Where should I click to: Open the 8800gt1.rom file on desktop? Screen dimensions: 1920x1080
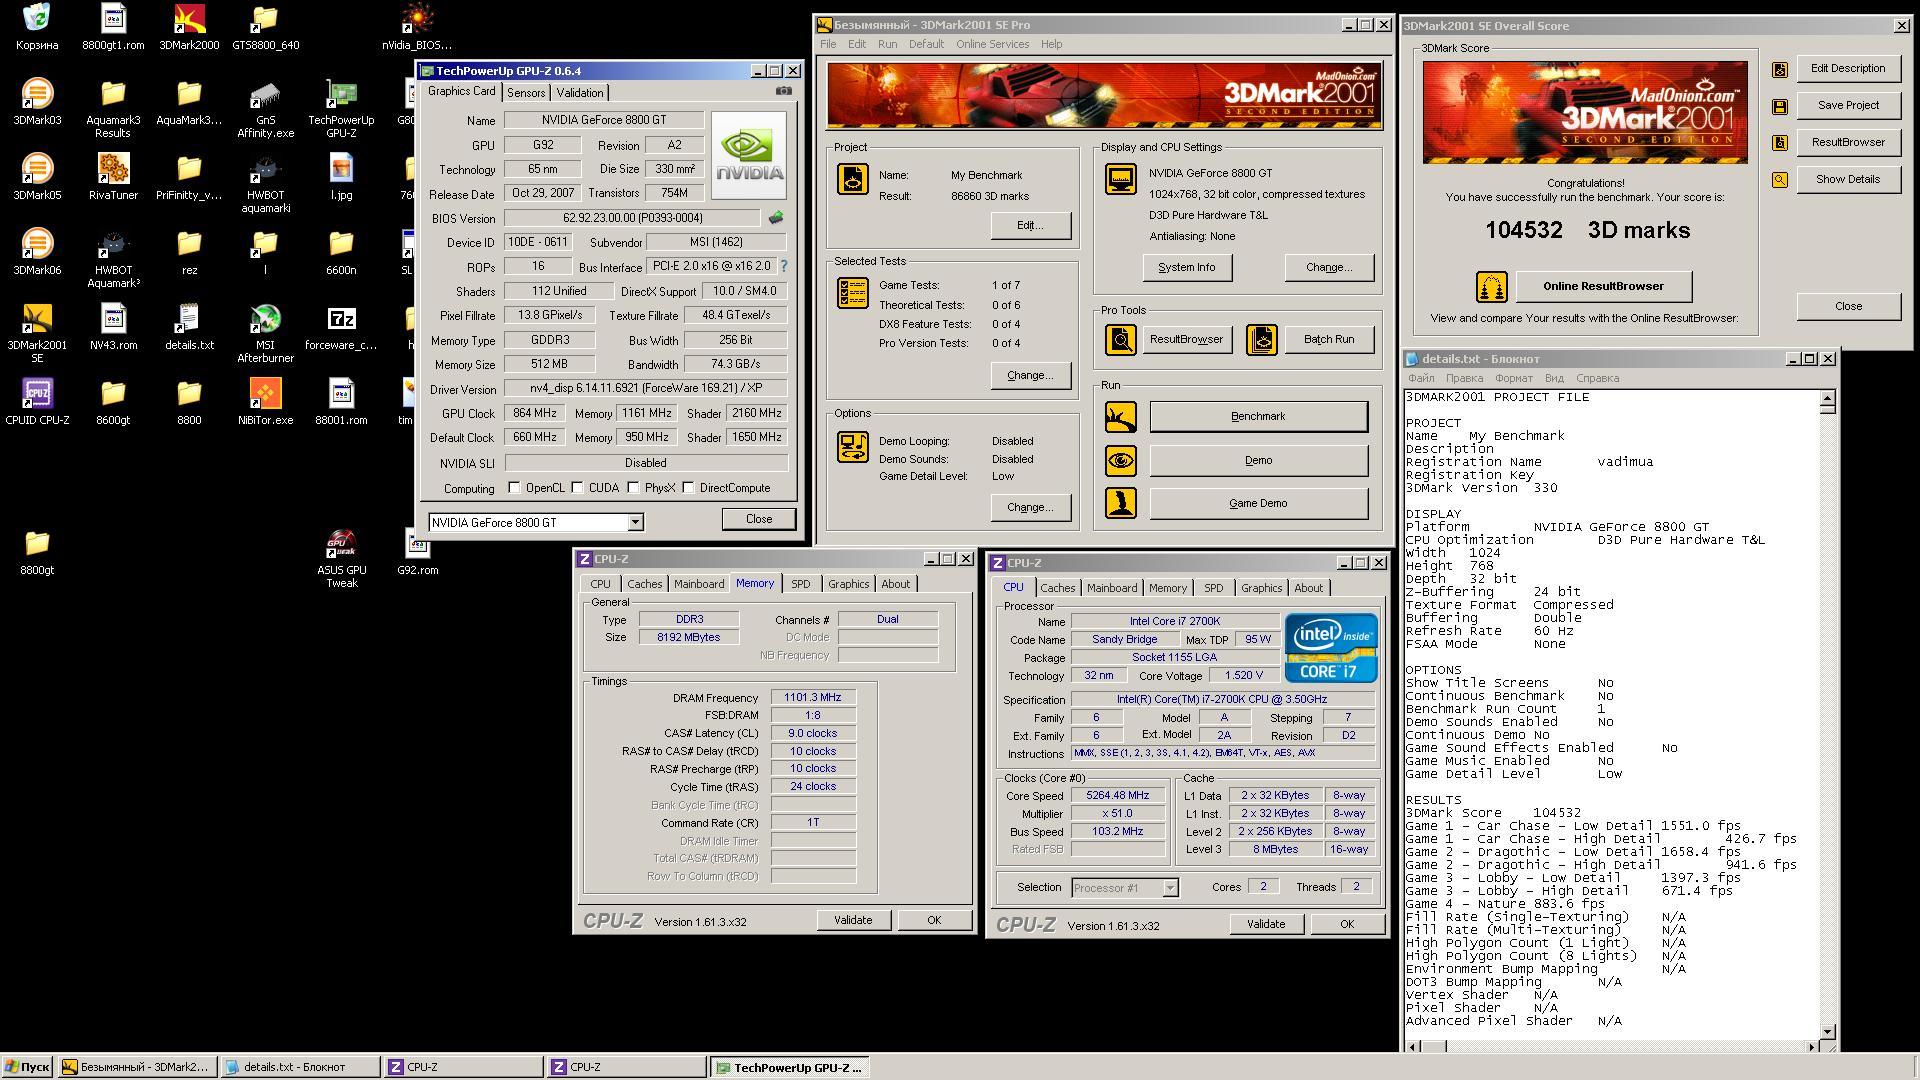pos(113,26)
